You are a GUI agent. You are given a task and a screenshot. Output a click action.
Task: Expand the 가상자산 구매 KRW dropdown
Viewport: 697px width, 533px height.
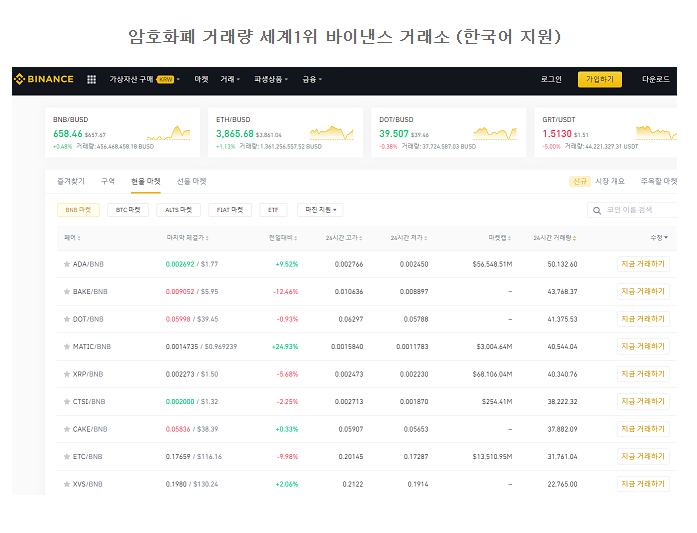[x=144, y=79]
